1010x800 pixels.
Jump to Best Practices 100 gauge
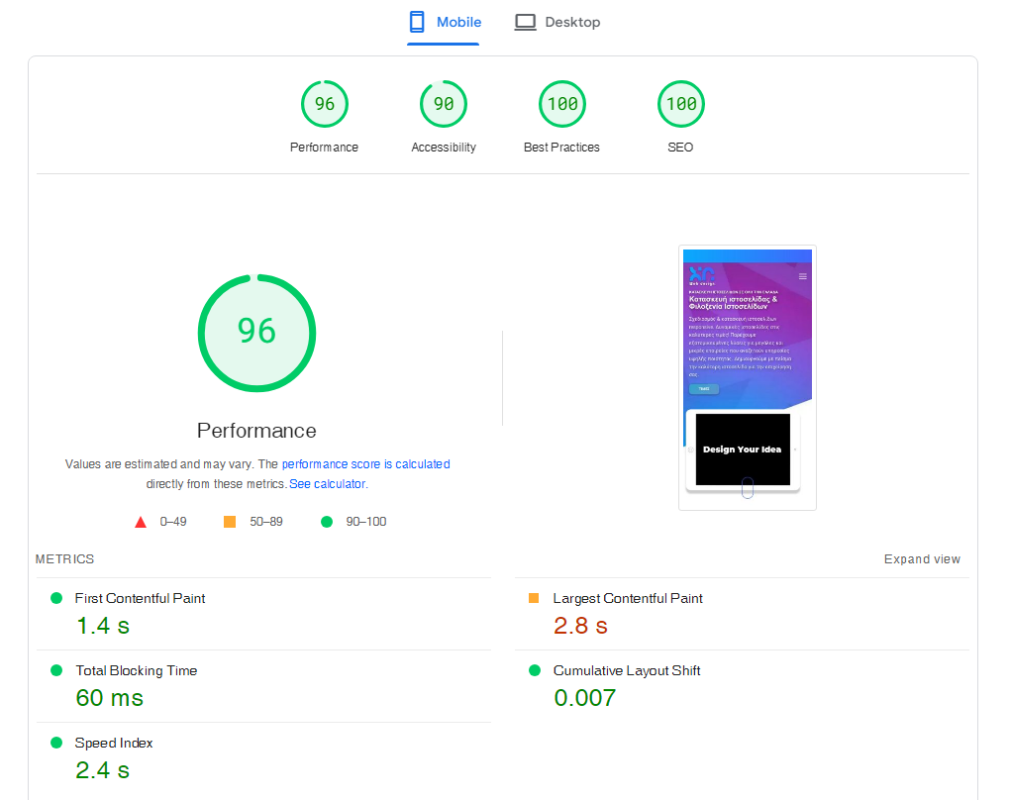(x=562, y=104)
